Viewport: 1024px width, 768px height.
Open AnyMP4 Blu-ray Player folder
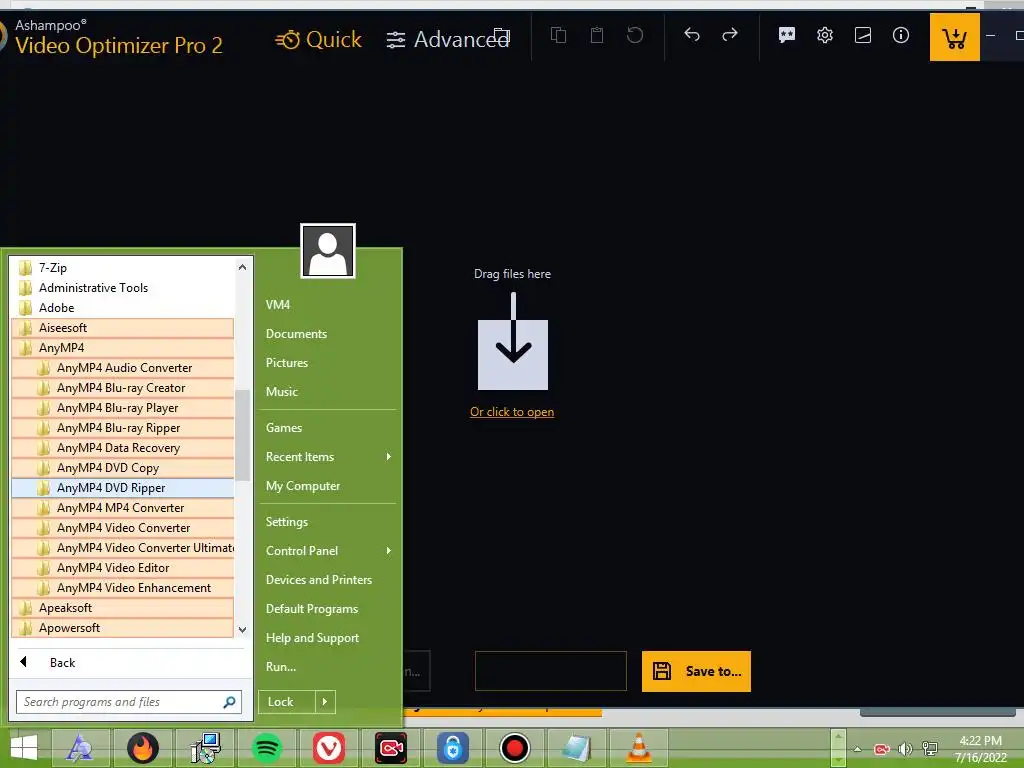pos(123,408)
